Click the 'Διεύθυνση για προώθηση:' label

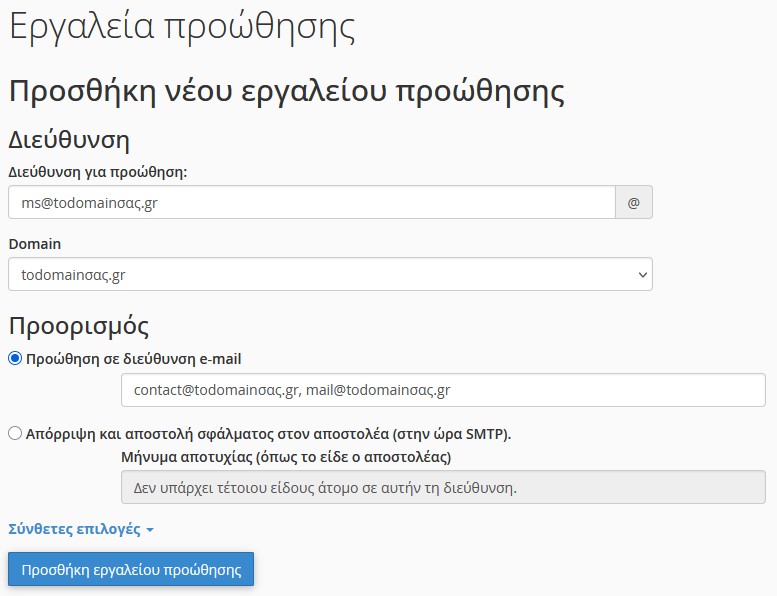pos(98,172)
